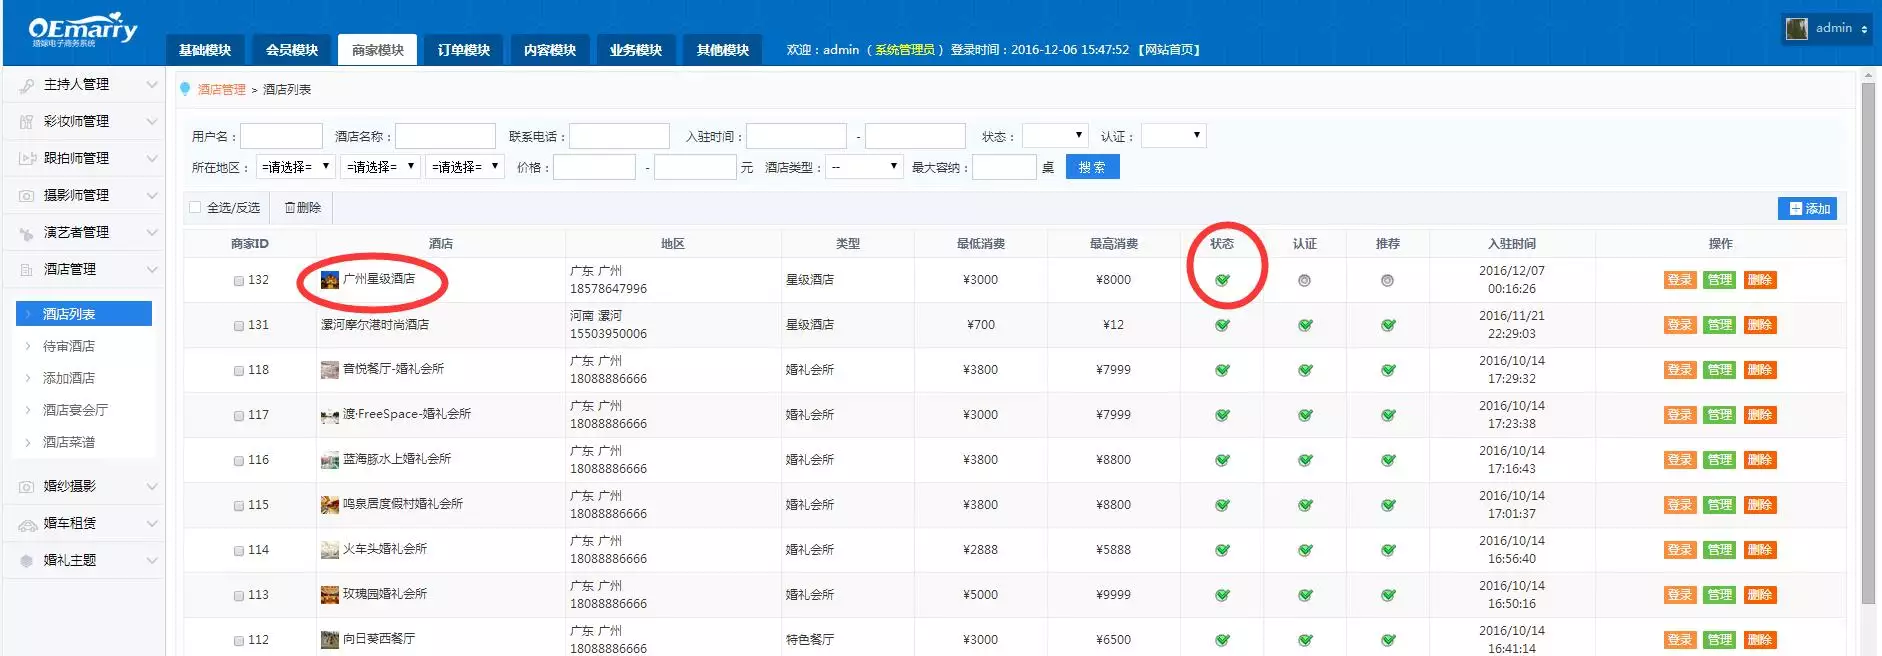Select checkbox for merchant ID 117

[x=239, y=416]
